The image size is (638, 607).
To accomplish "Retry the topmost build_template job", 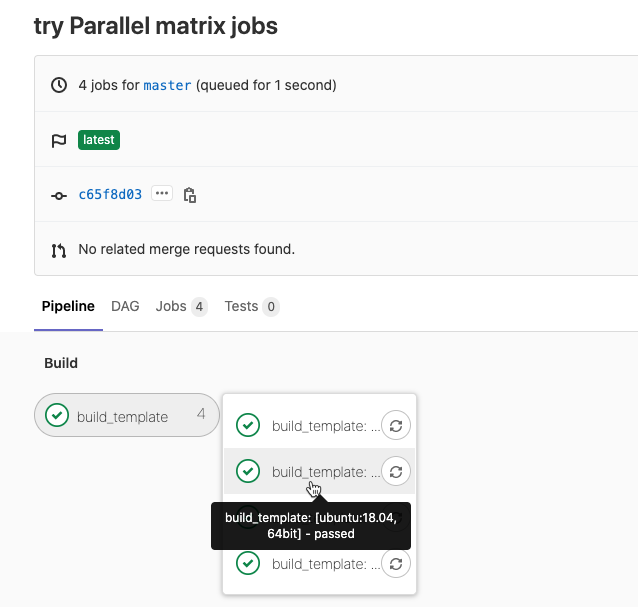I will 397,426.
